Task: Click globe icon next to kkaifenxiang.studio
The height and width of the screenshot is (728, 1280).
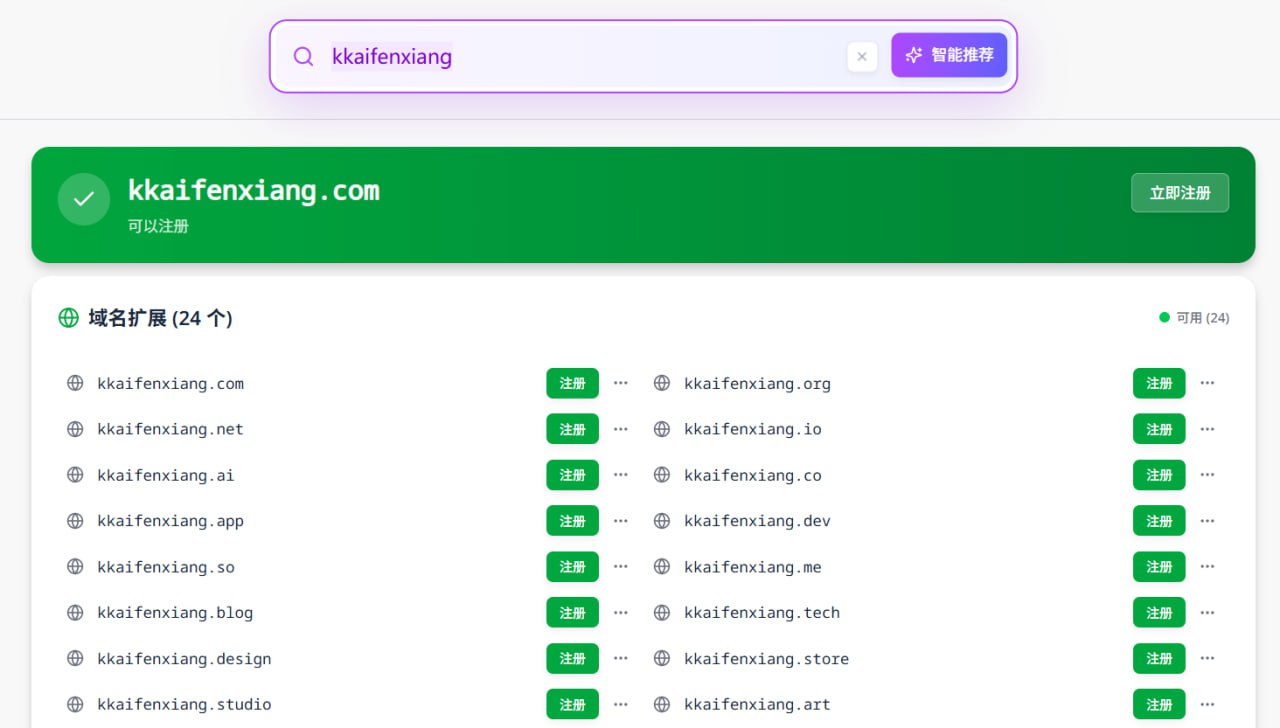Action: 75,705
